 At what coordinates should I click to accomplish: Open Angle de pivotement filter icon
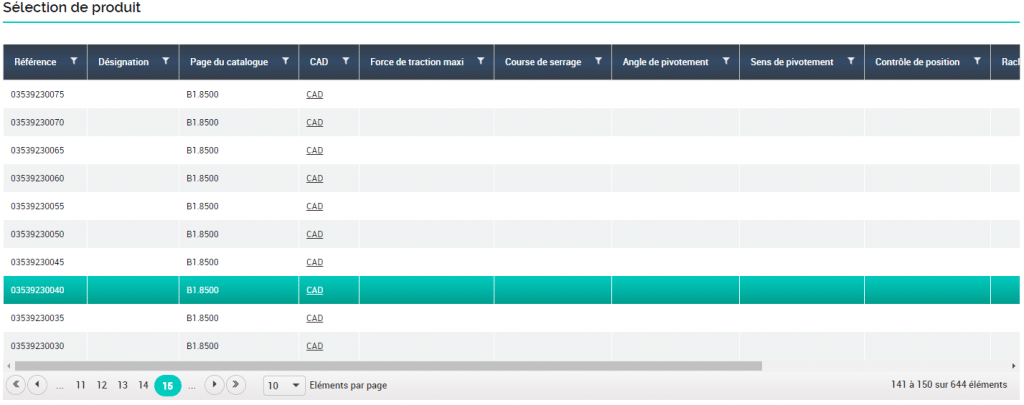(725, 61)
